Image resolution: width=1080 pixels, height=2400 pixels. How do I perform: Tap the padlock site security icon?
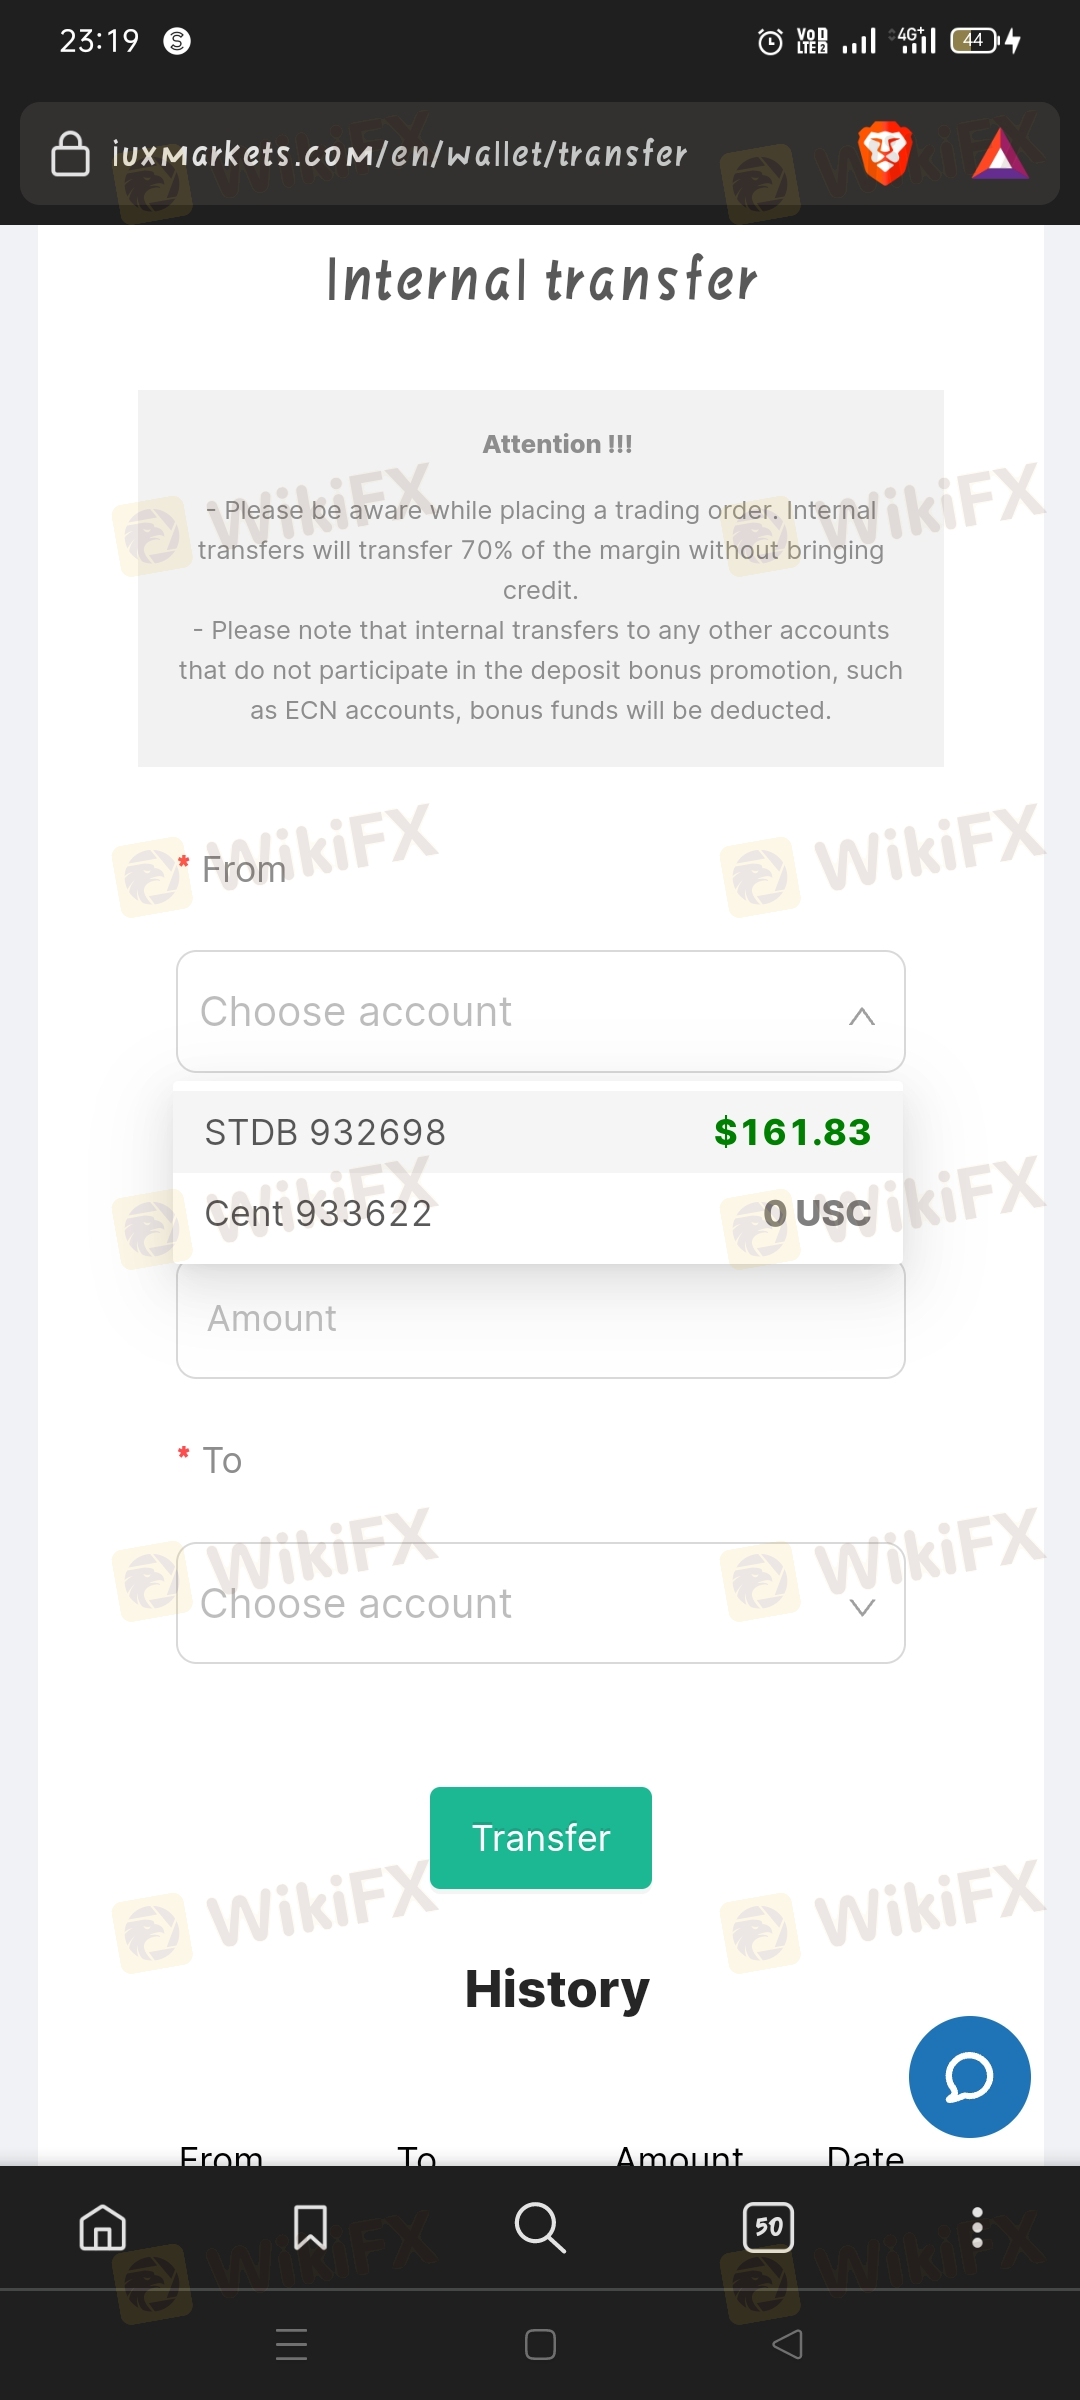click(70, 154)
